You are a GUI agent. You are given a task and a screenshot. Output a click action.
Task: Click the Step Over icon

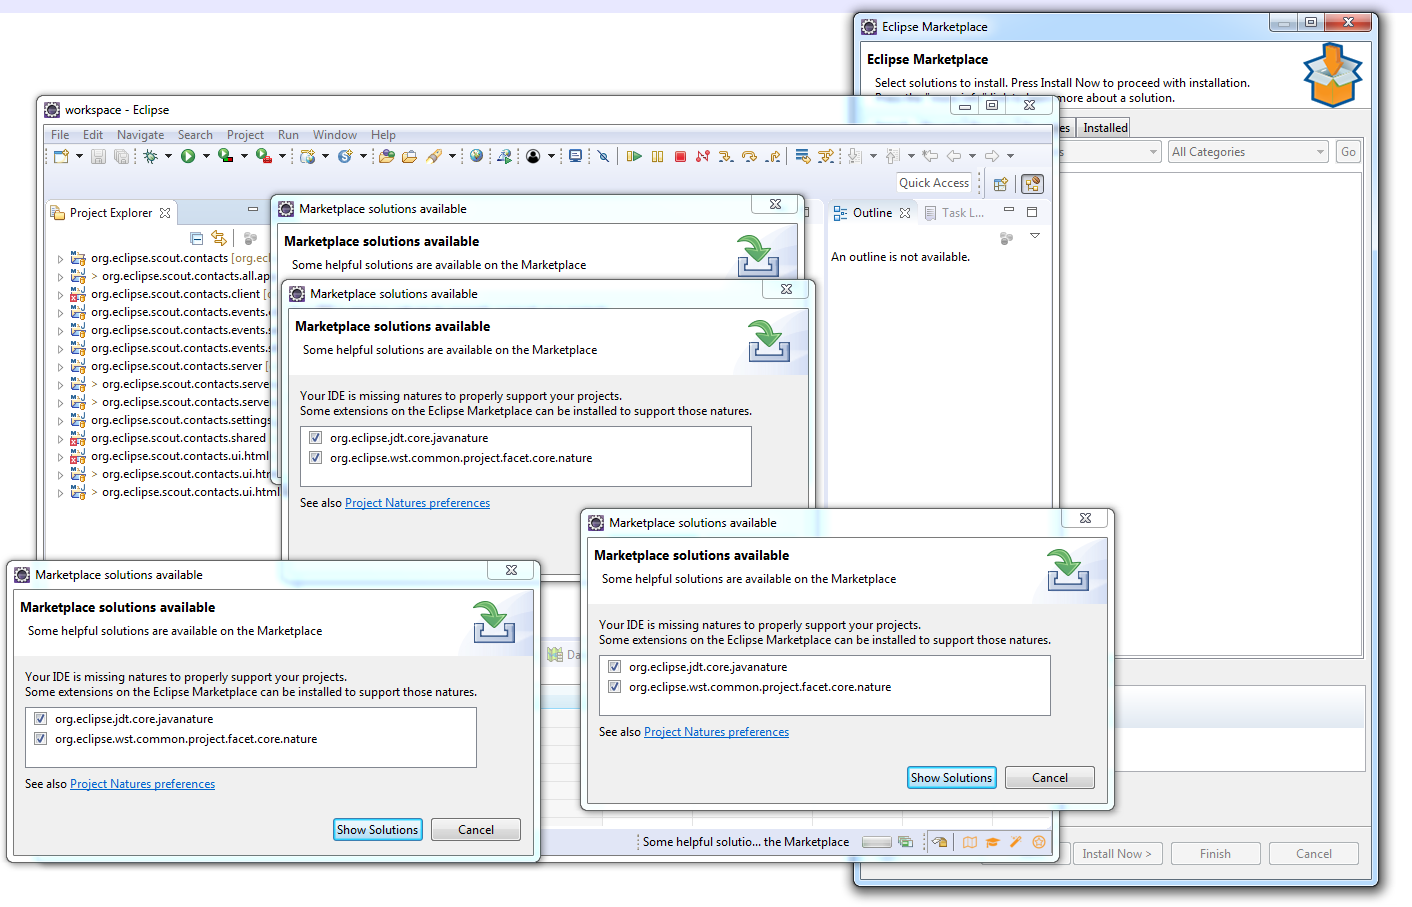pyautogui.click(x=749, y=156)
